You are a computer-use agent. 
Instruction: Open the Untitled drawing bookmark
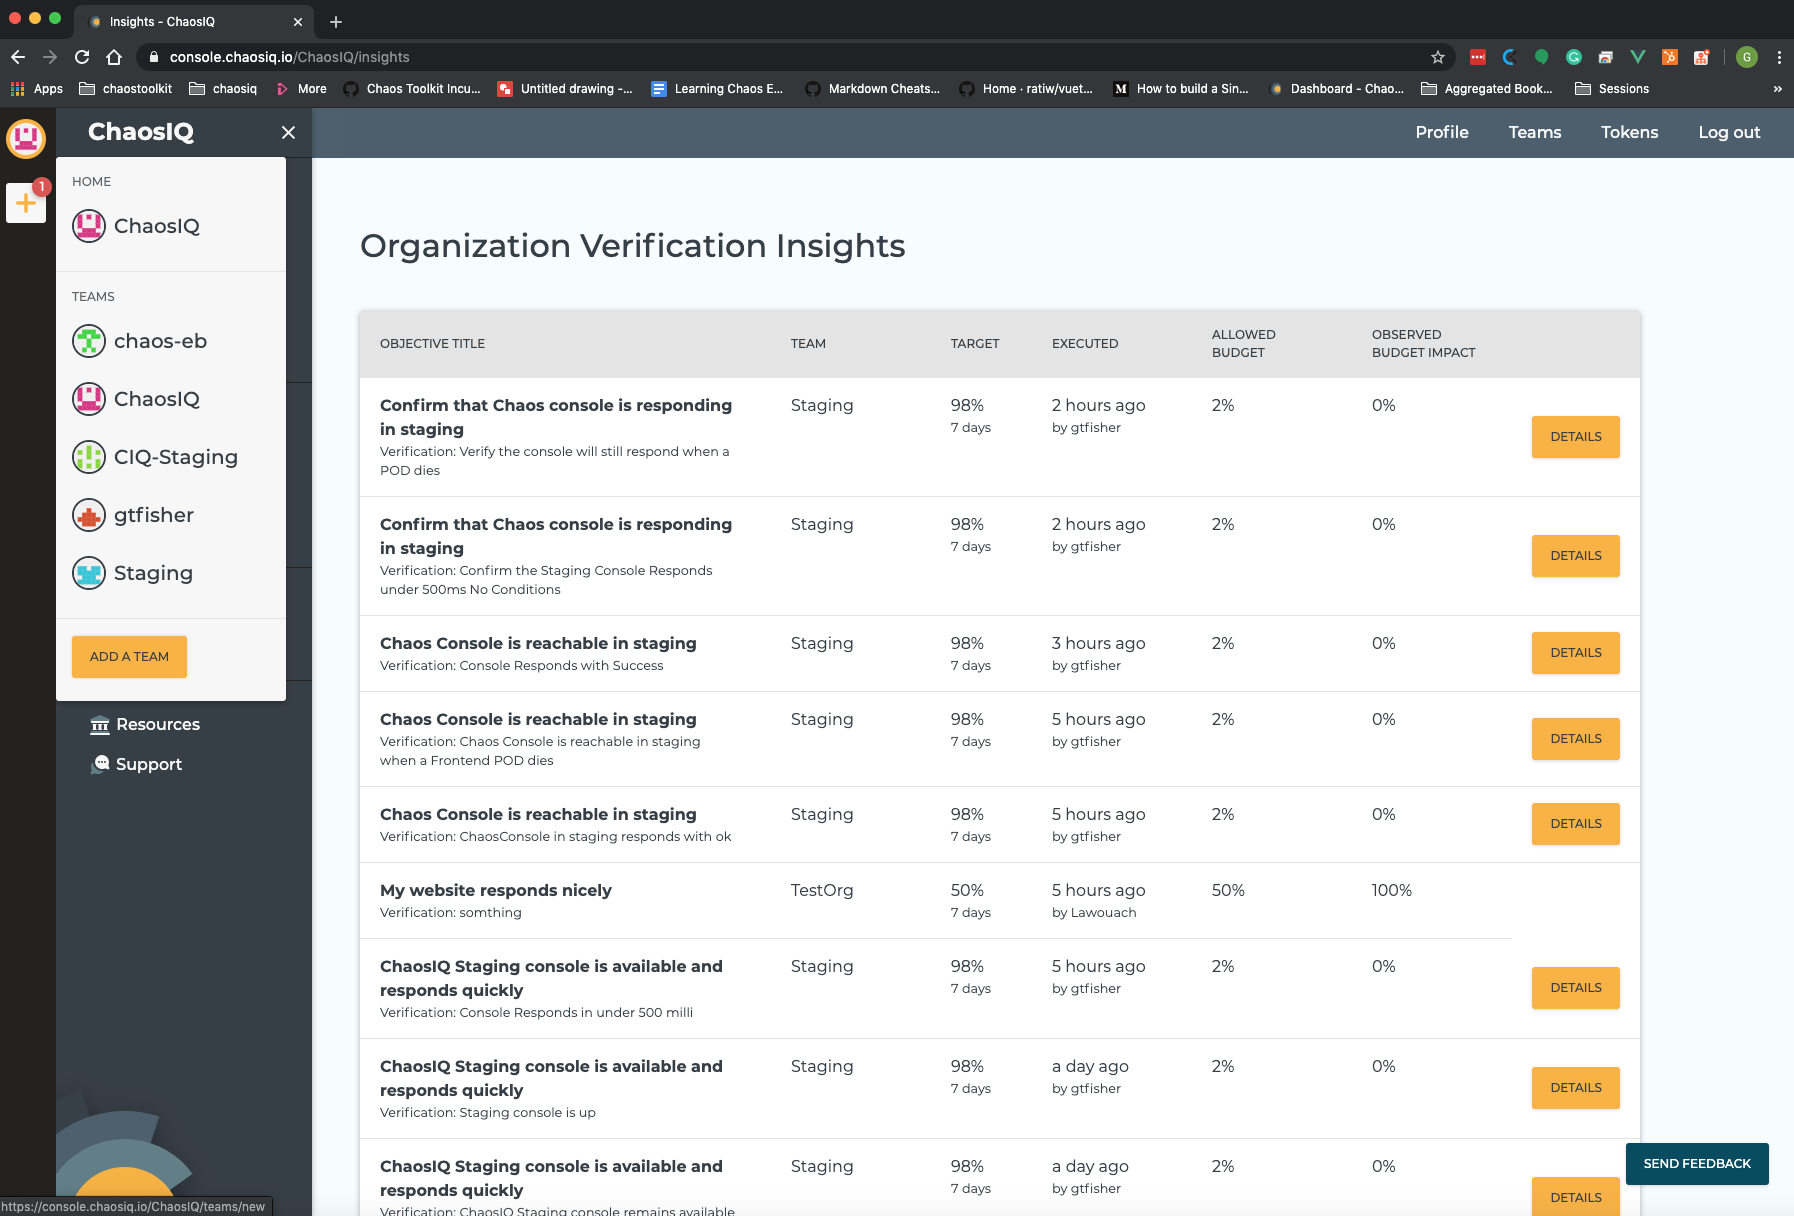pos(565,89)
